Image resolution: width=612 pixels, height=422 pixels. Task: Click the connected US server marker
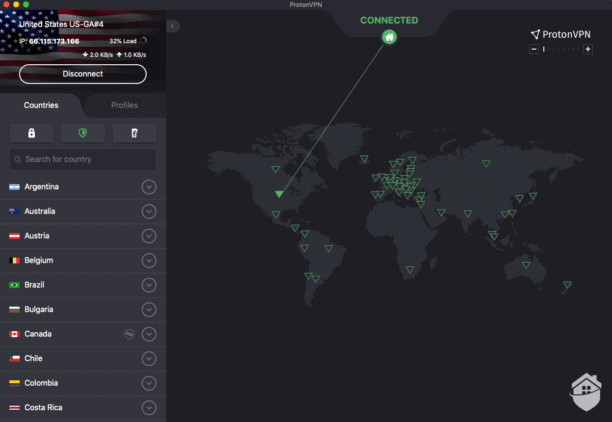point(279,194)
